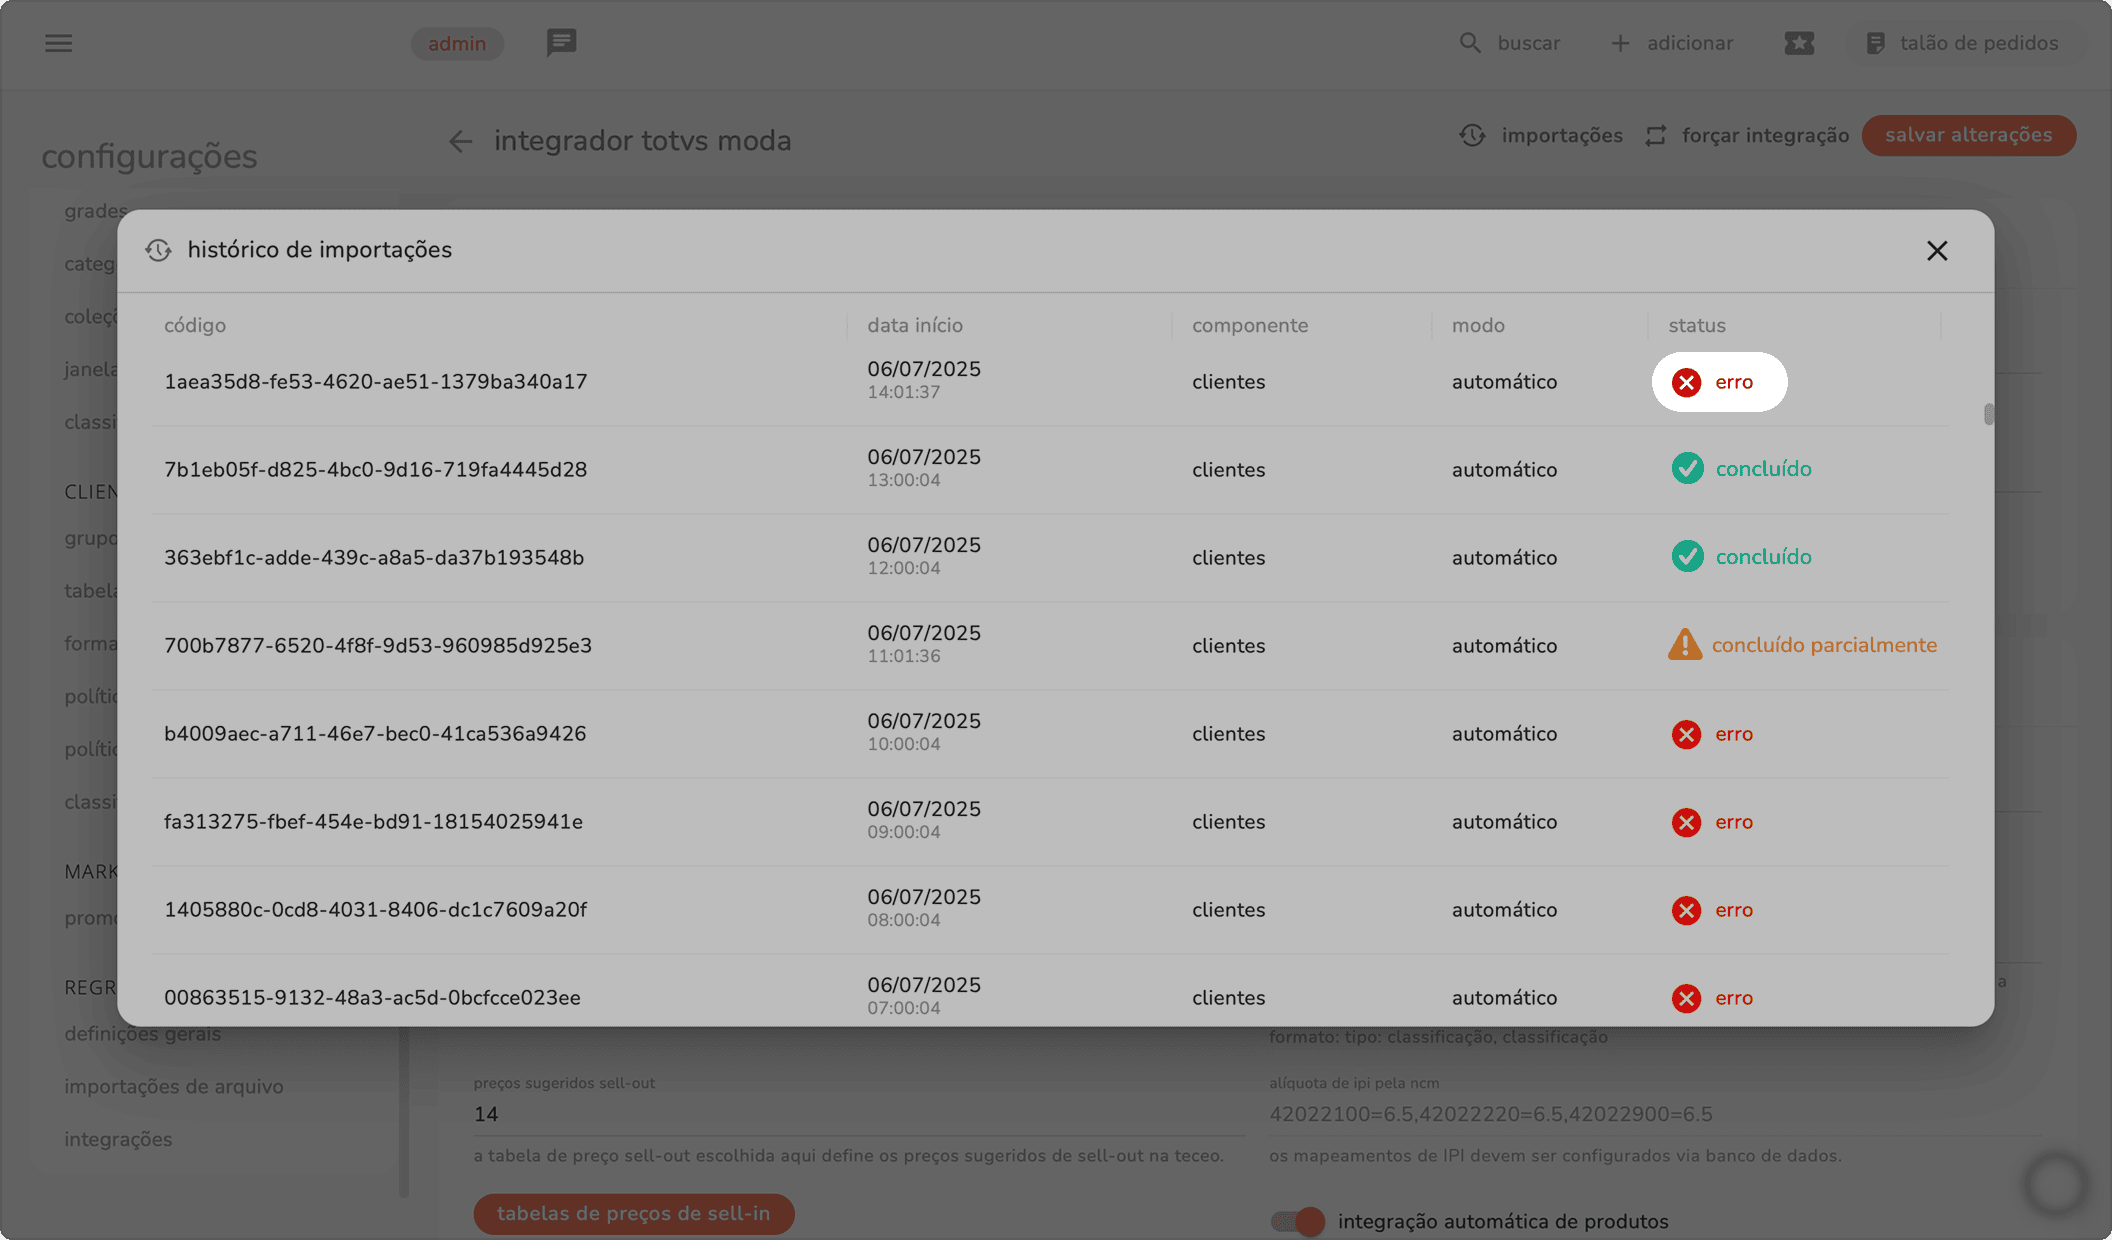Click salvar alterações button

tap(1969, 135)
